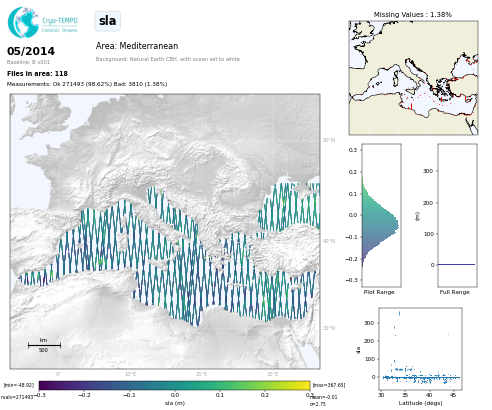
Task: Click the yellow end of the colorbar
Action: coord(305,385)
